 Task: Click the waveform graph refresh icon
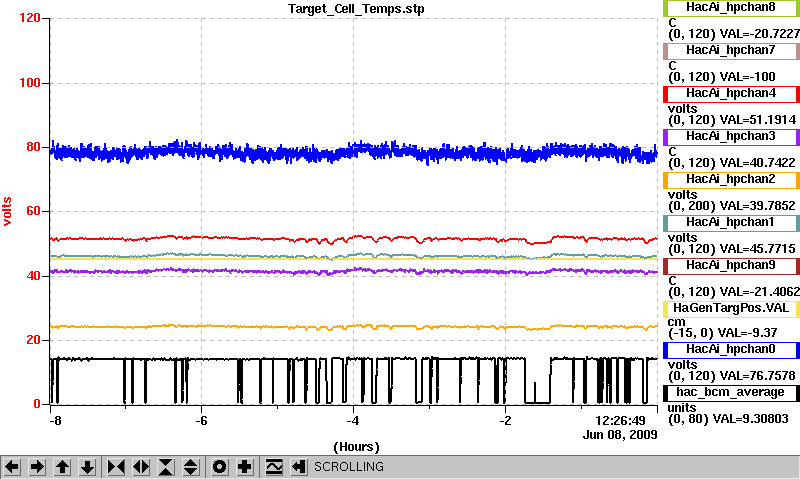[274, 467]
